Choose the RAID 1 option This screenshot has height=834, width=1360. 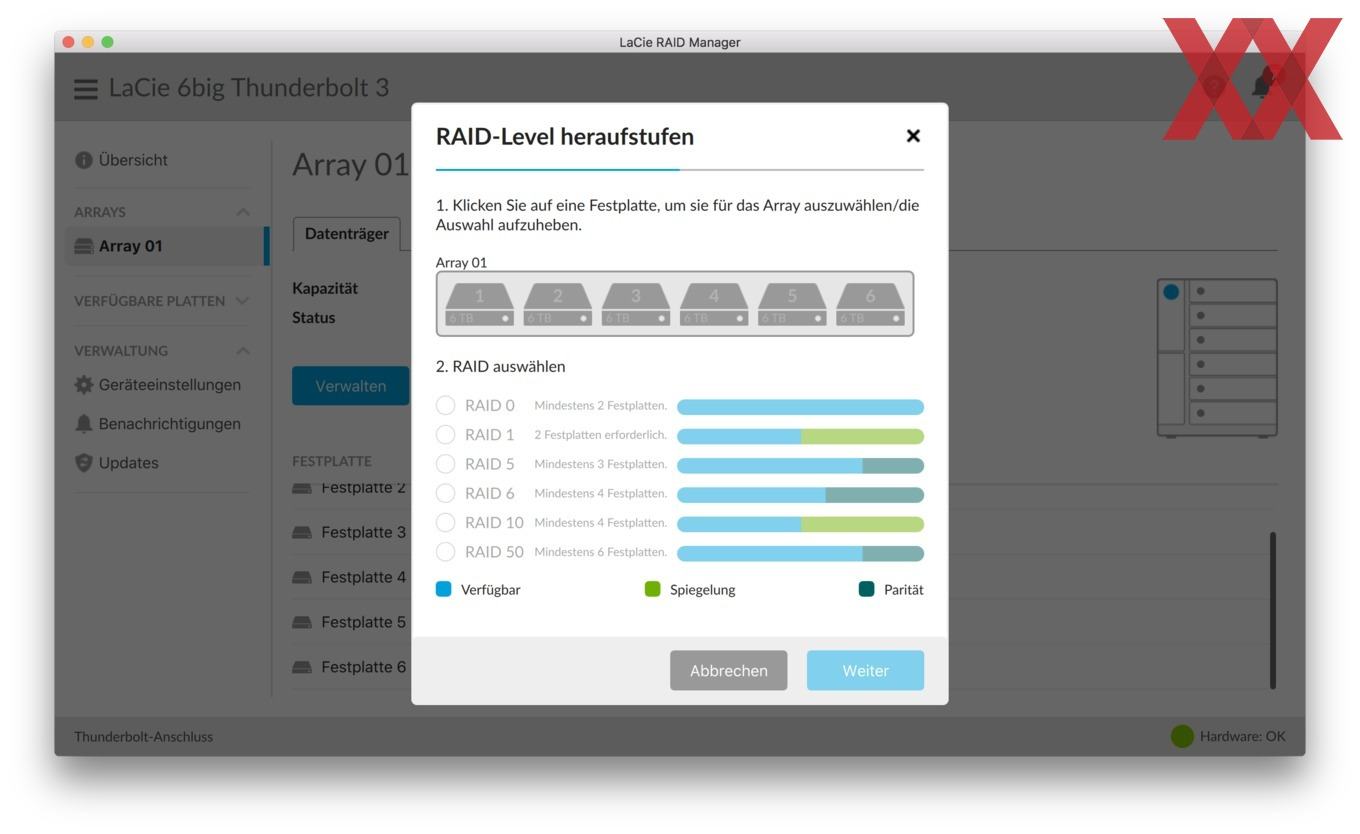[446, 435]
